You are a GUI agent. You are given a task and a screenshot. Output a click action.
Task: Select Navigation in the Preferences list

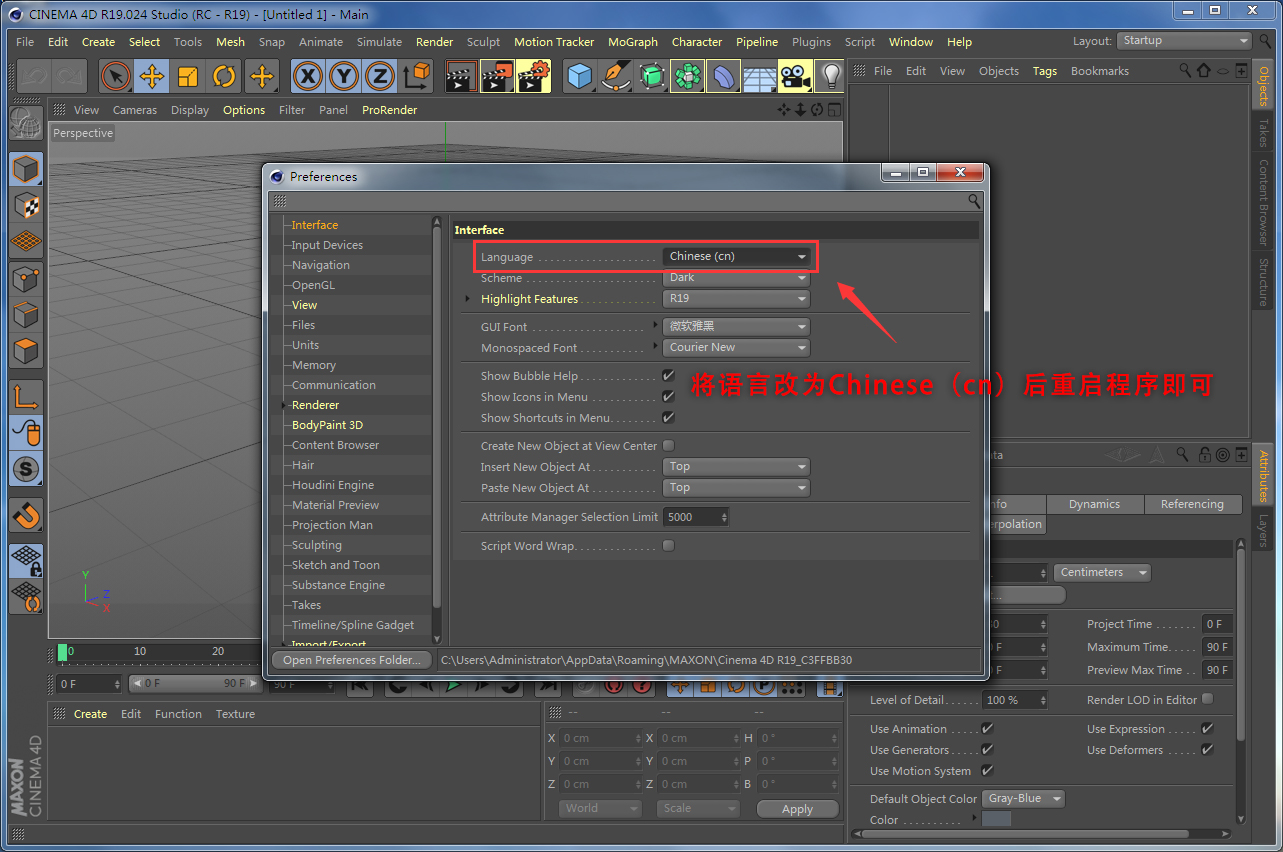[320, 265]
